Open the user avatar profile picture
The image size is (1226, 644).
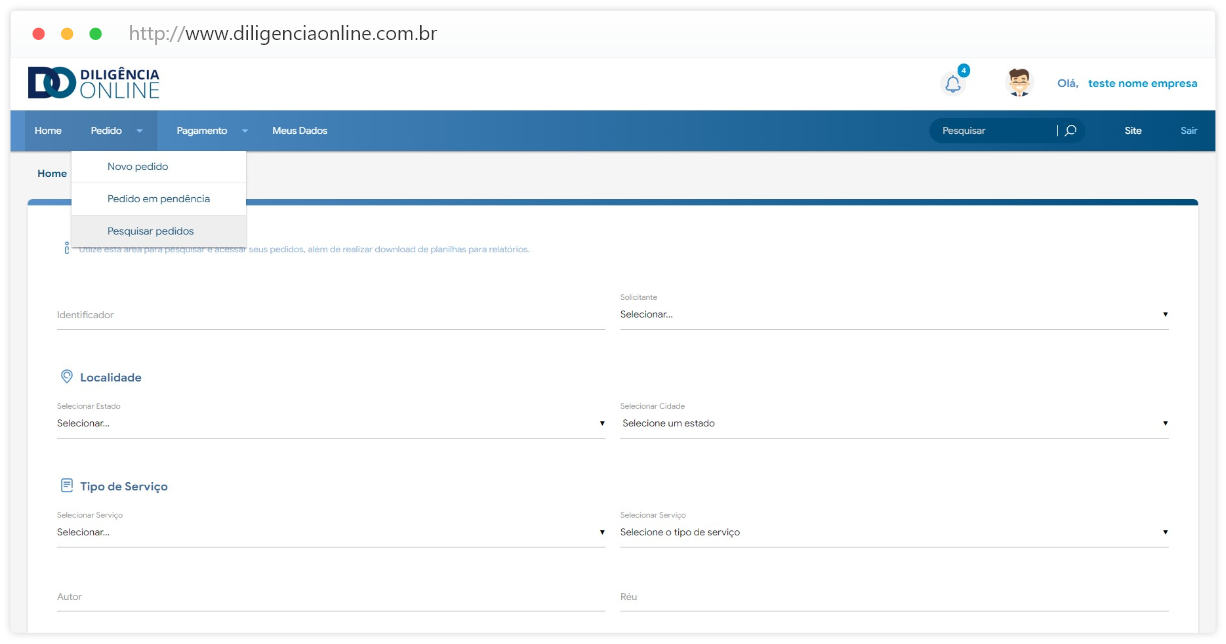tap(1019, 83)
